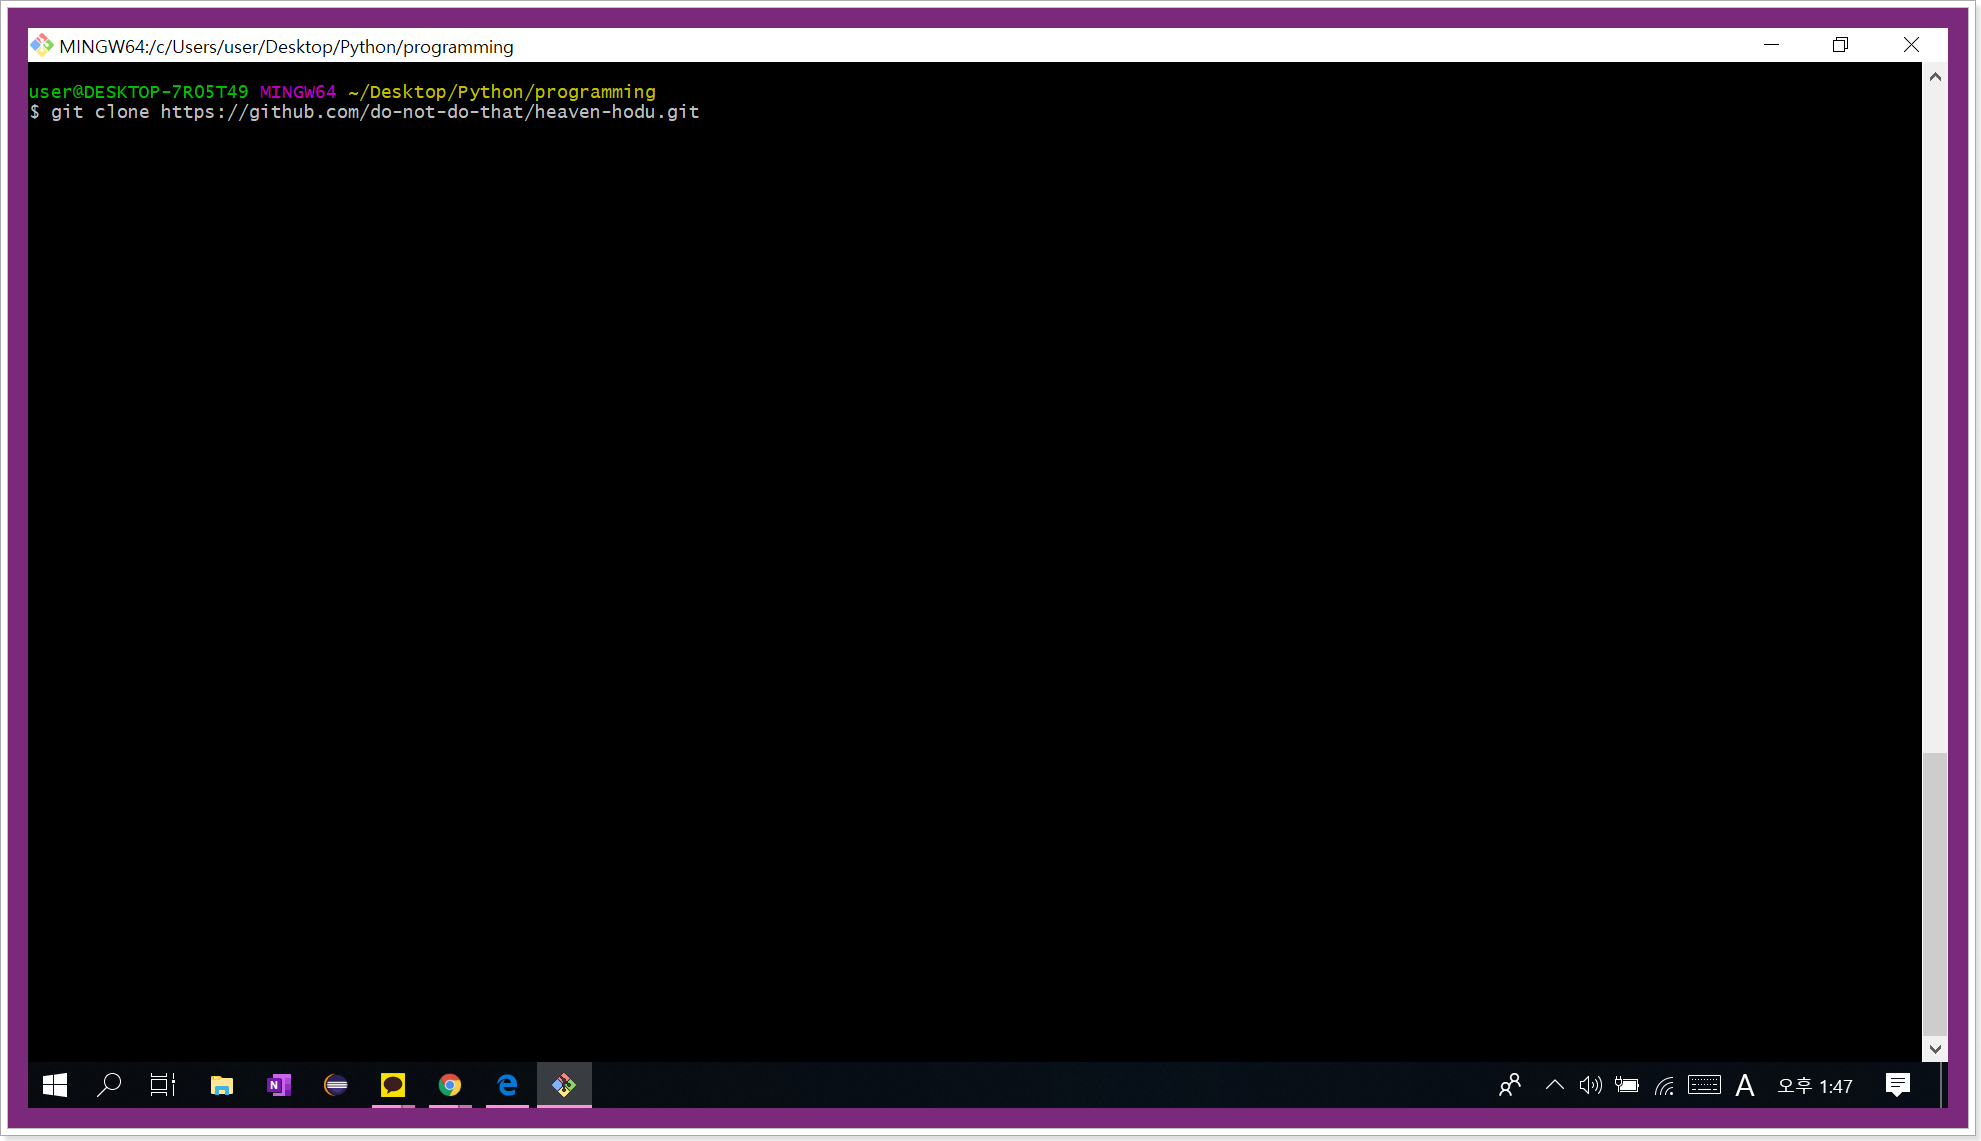
Task: Toggle IME input mode letter A
Action: (x=1745, y=1086)
